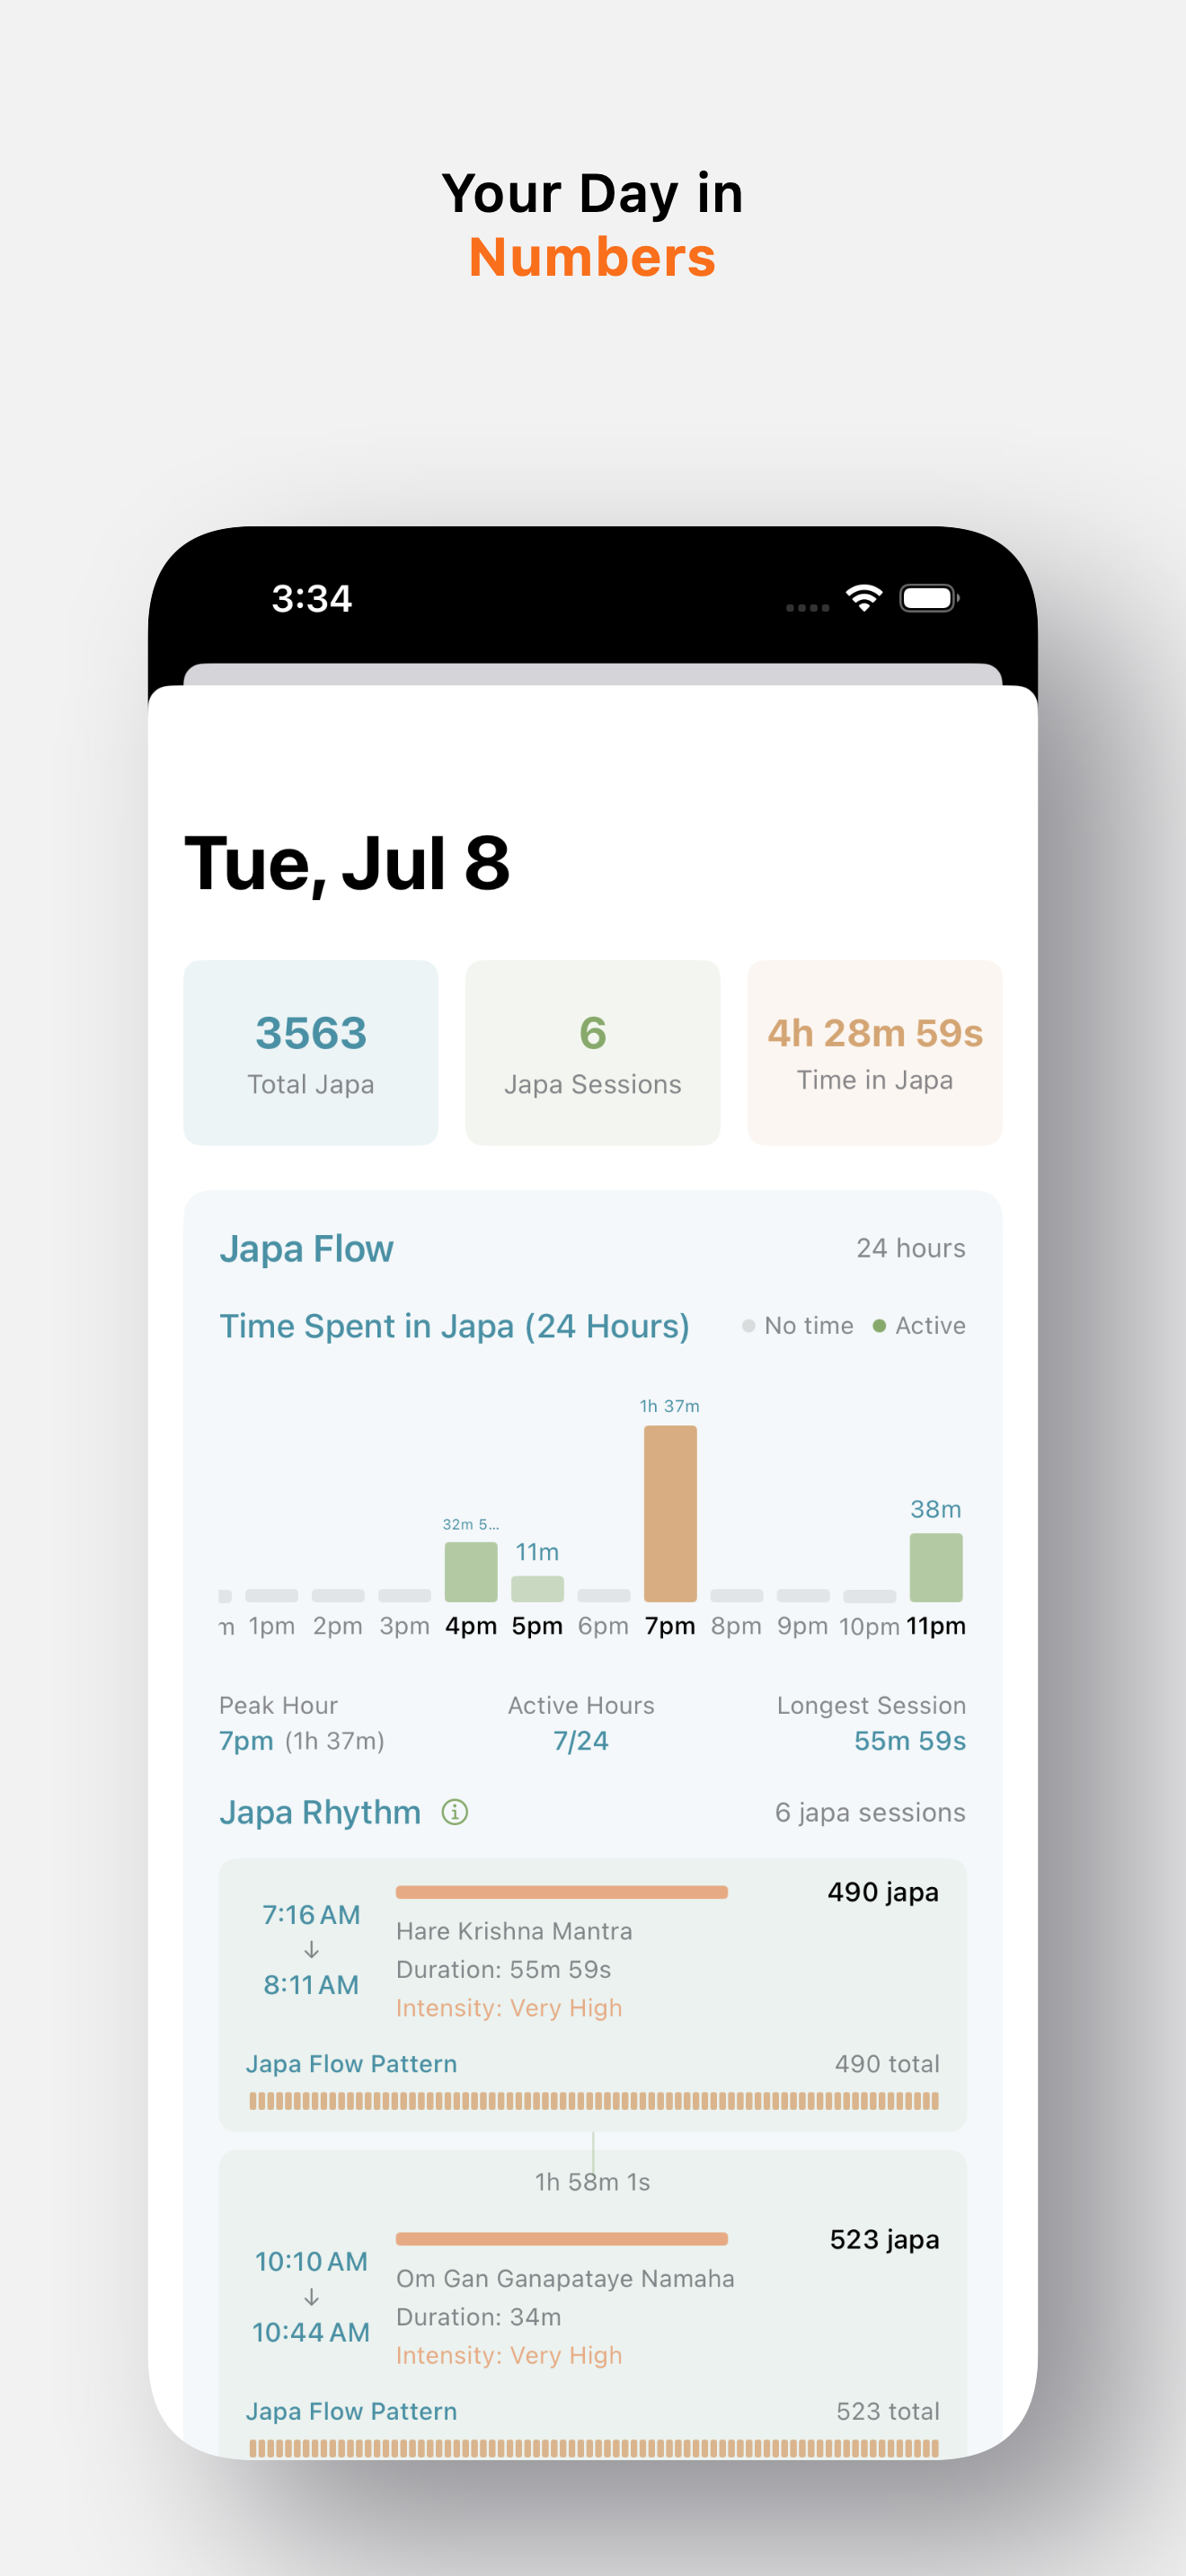1186x2576 pixels.
Task: Open the 6 Japa Sessions card
Action: 593,1053
